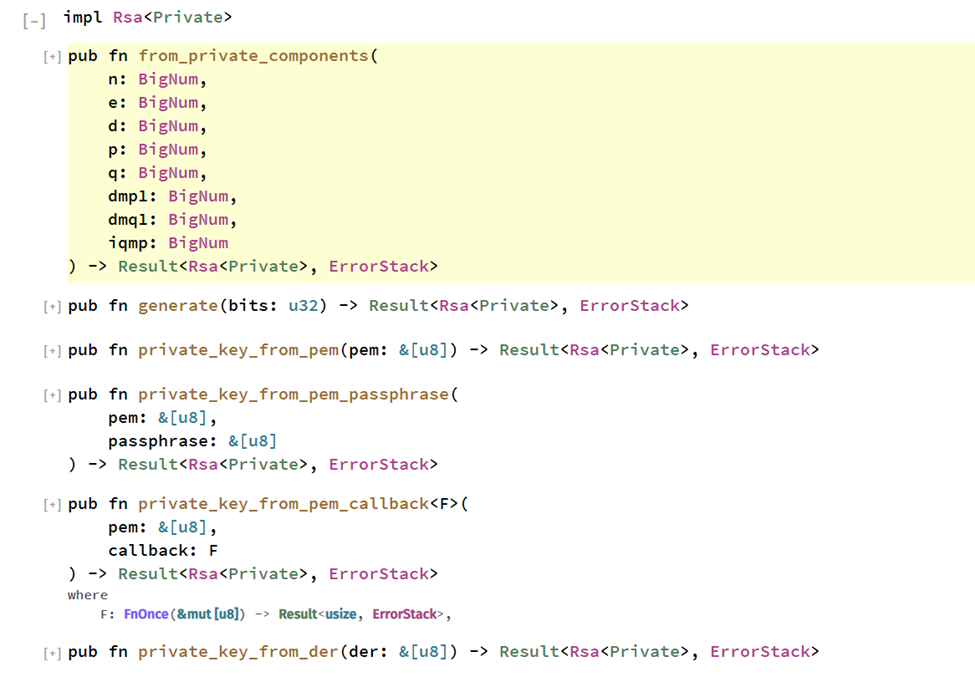Open the BigNum link for parameter iqmp
The image size is (975, 677).
(198, 242)
